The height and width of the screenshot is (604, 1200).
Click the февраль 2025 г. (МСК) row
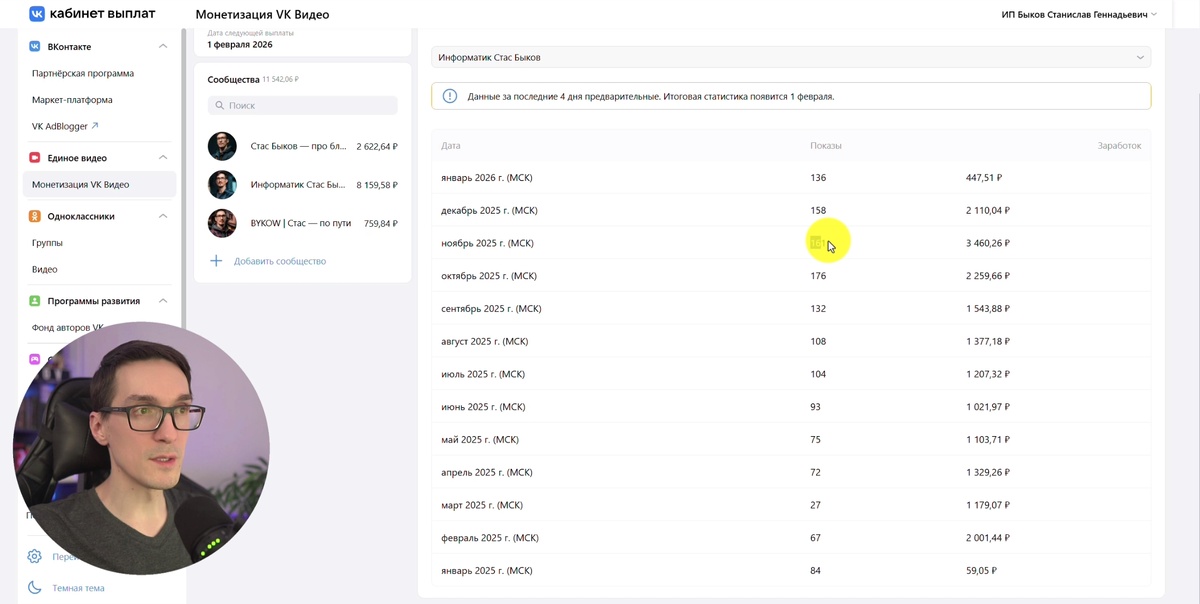click(791, 538)
